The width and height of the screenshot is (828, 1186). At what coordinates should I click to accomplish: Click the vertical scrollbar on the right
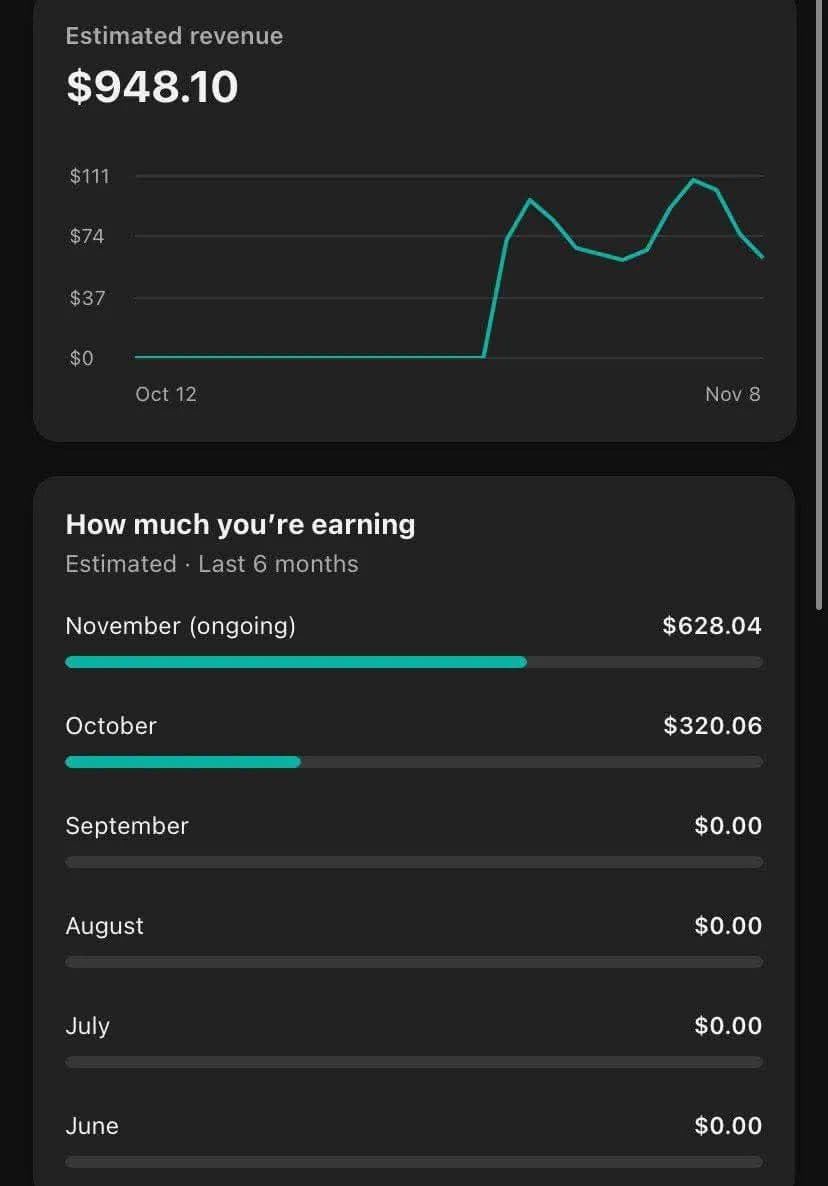pyautogui.click(x=821, y=300)
